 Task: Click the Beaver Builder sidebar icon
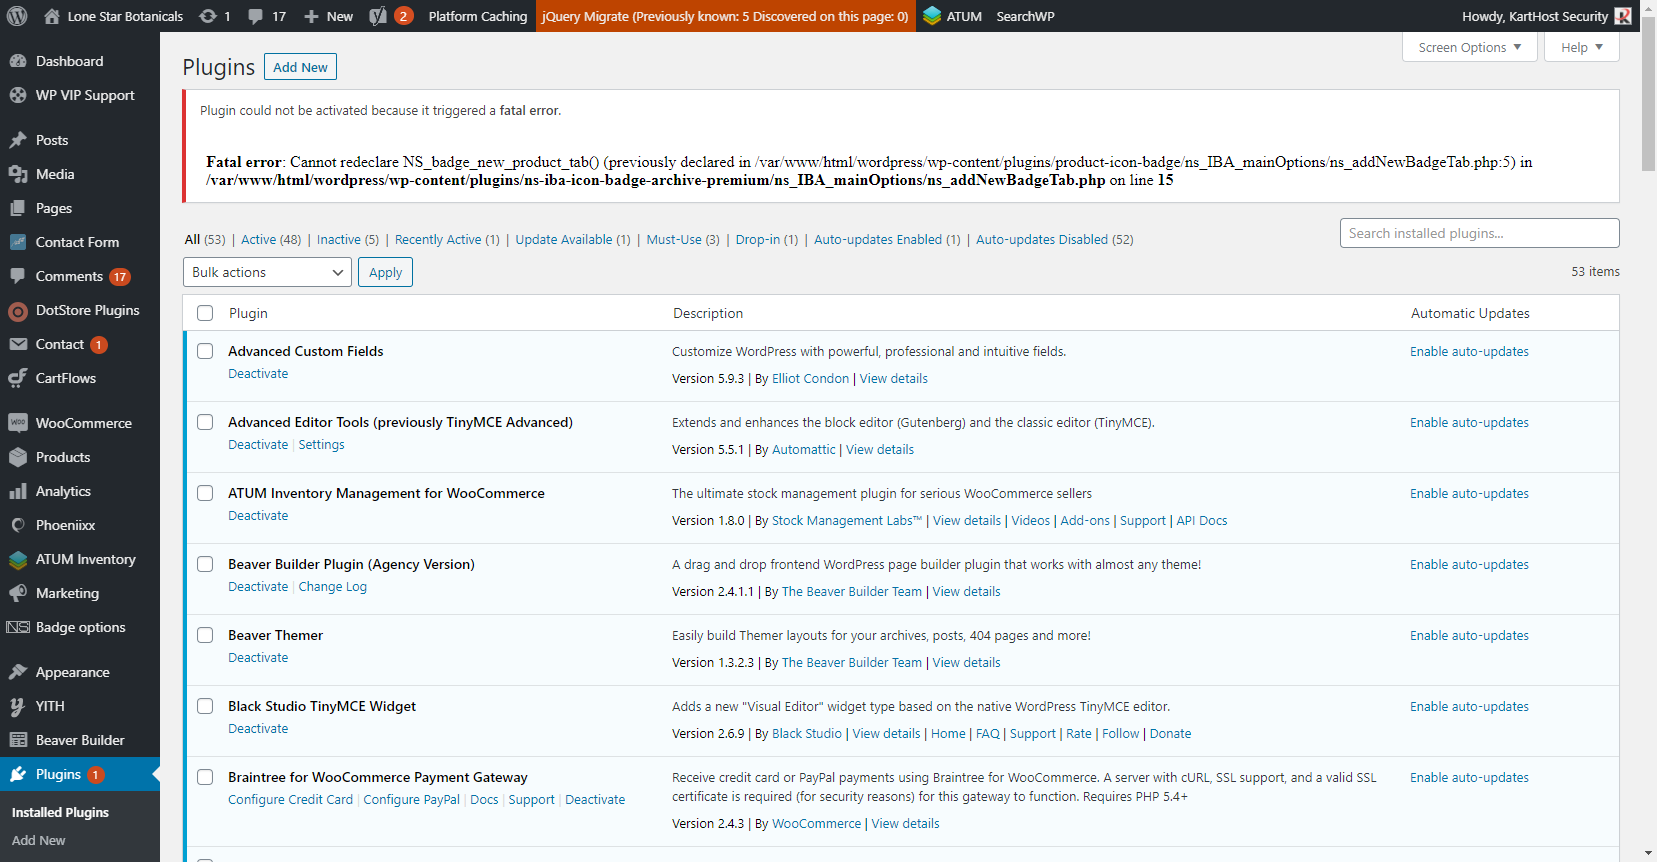(x=18, y=740)
